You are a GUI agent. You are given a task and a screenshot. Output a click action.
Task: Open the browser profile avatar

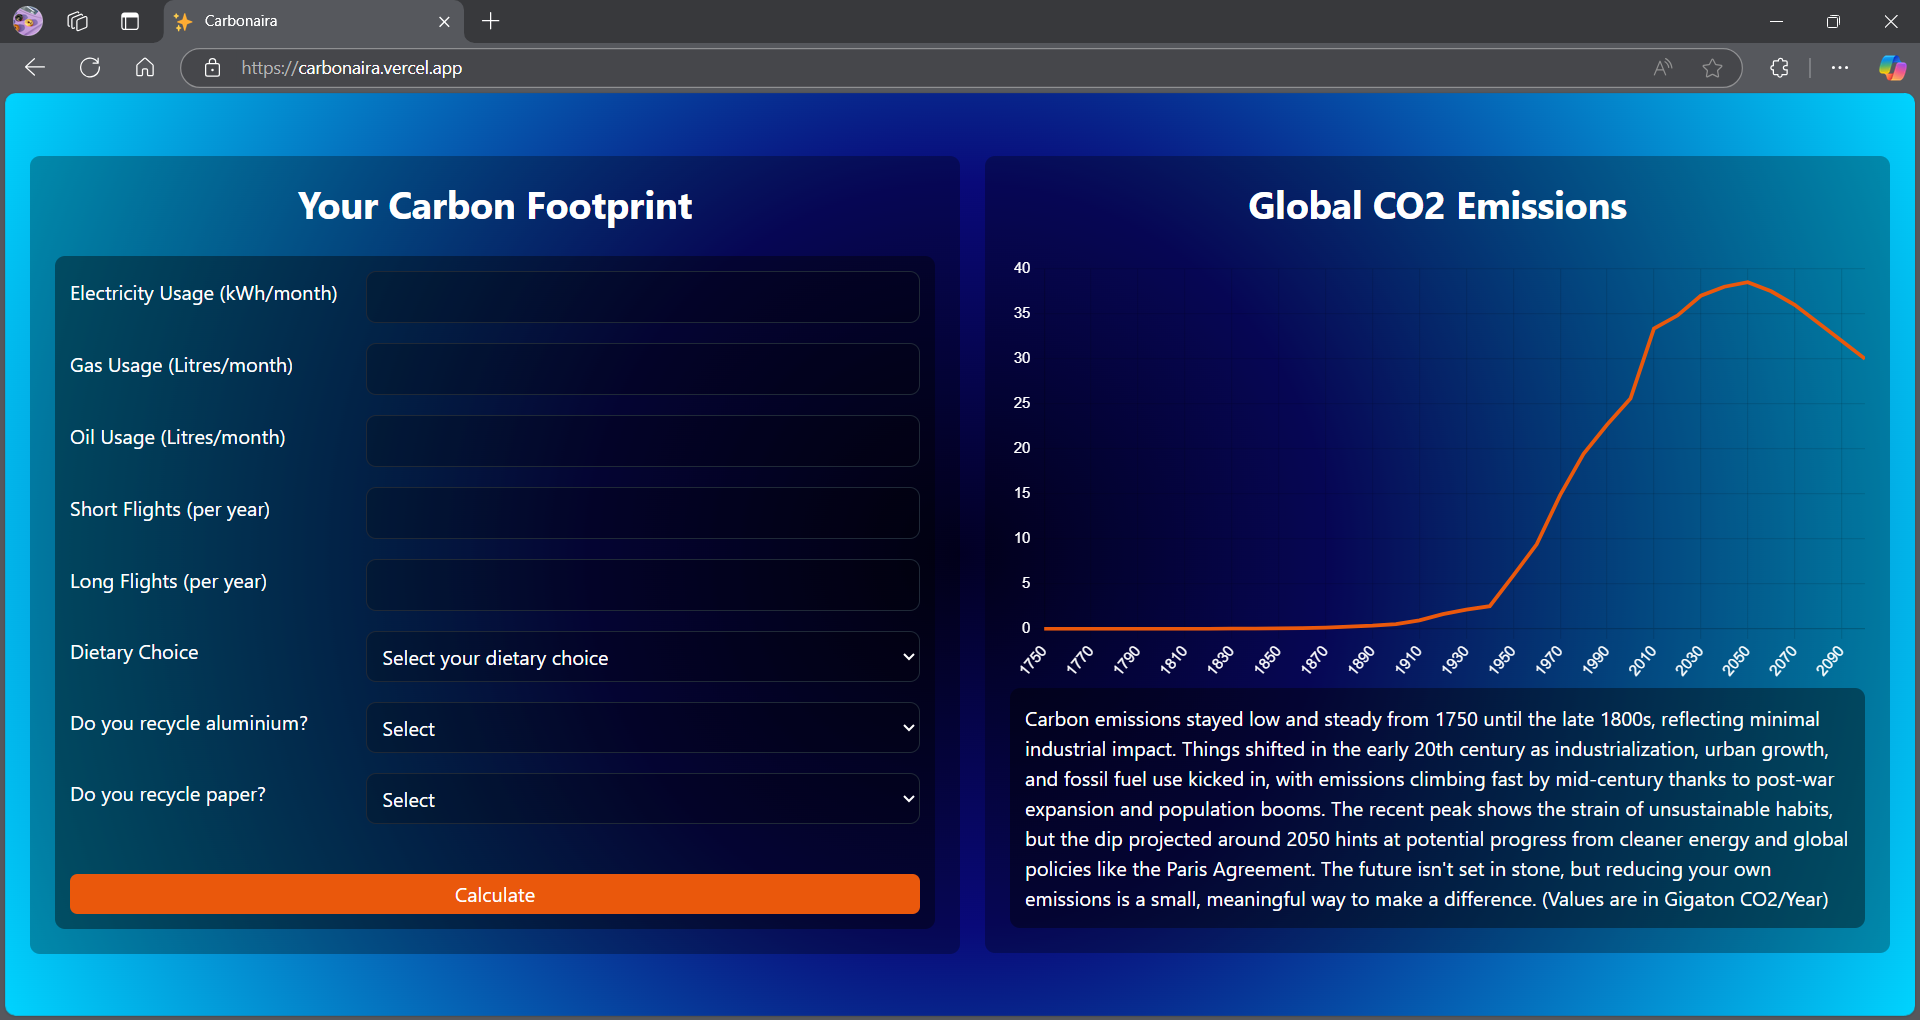[x=28, y=21]
